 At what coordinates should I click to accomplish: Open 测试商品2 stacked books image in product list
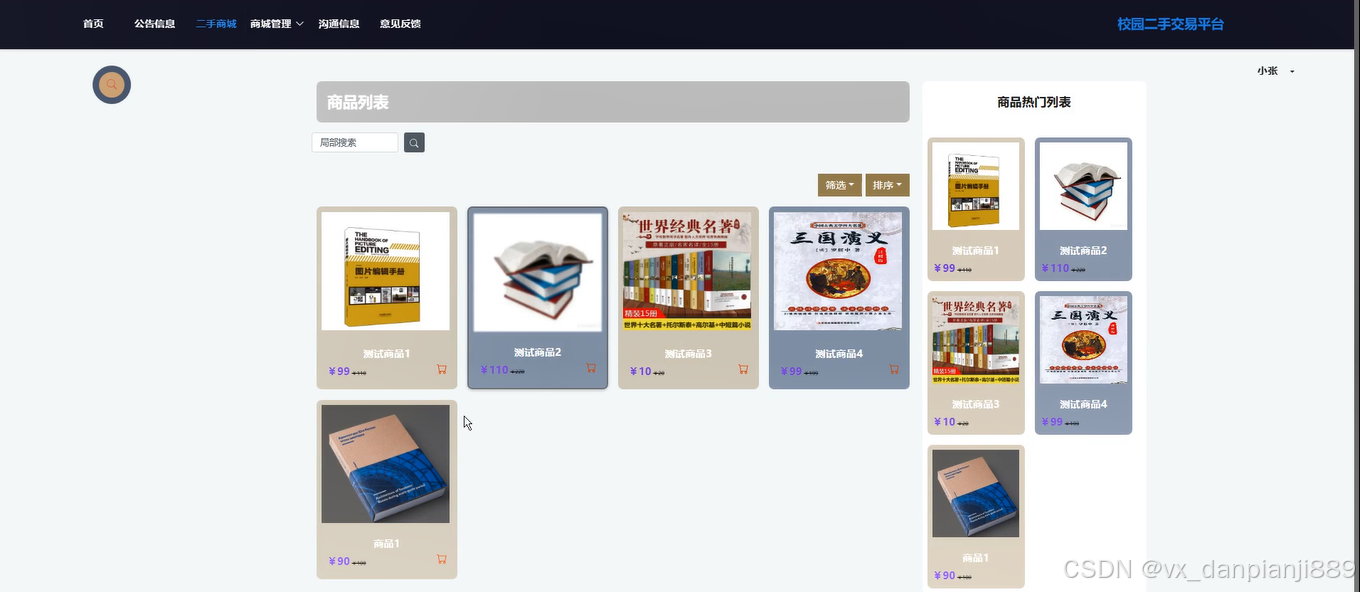tap(537, 272)
